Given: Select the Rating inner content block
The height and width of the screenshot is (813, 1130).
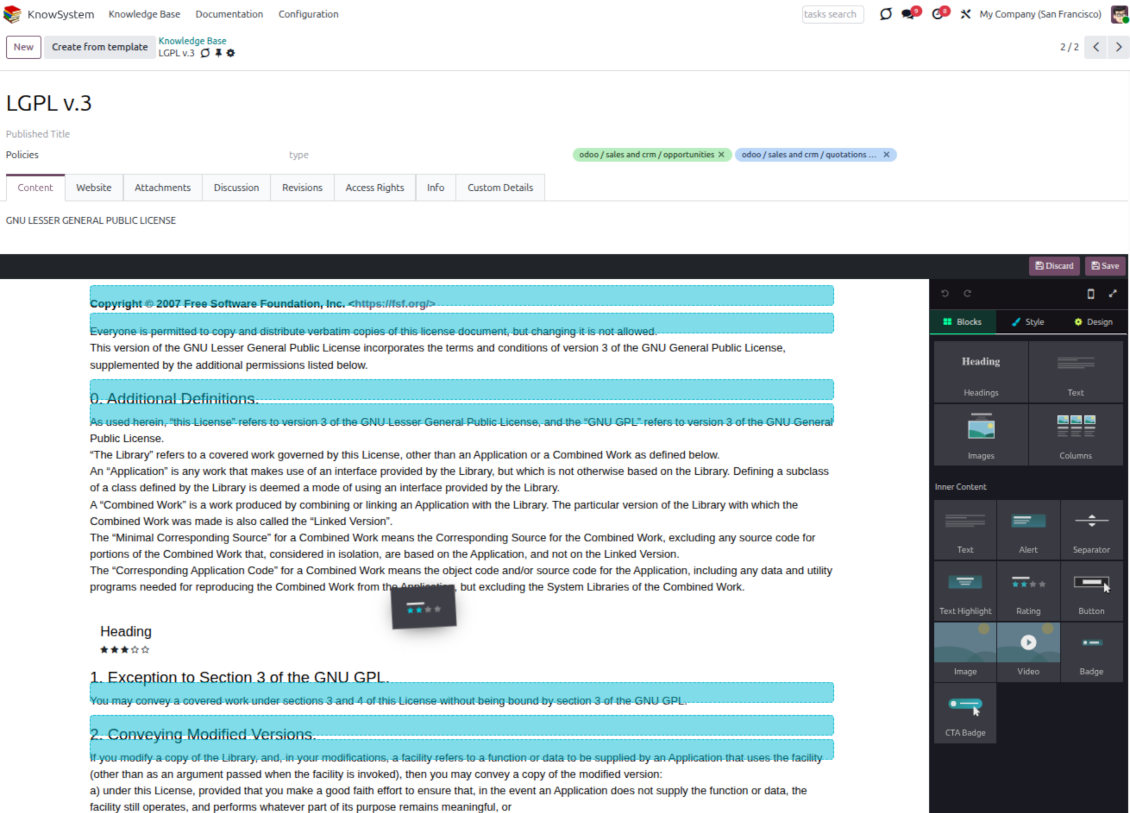Looking at the screenshot, I should pos(1028,590).
